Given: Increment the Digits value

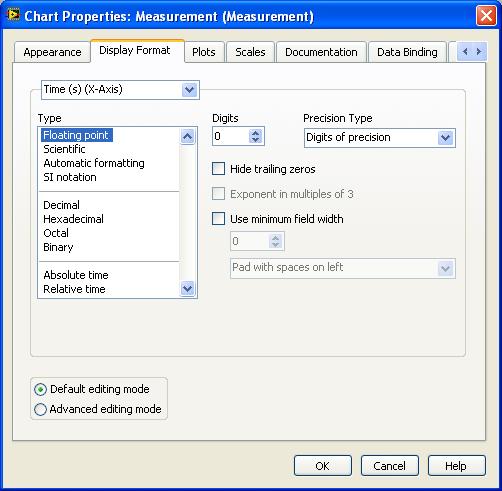Looking at the screenshot, I should click(256, 132).
